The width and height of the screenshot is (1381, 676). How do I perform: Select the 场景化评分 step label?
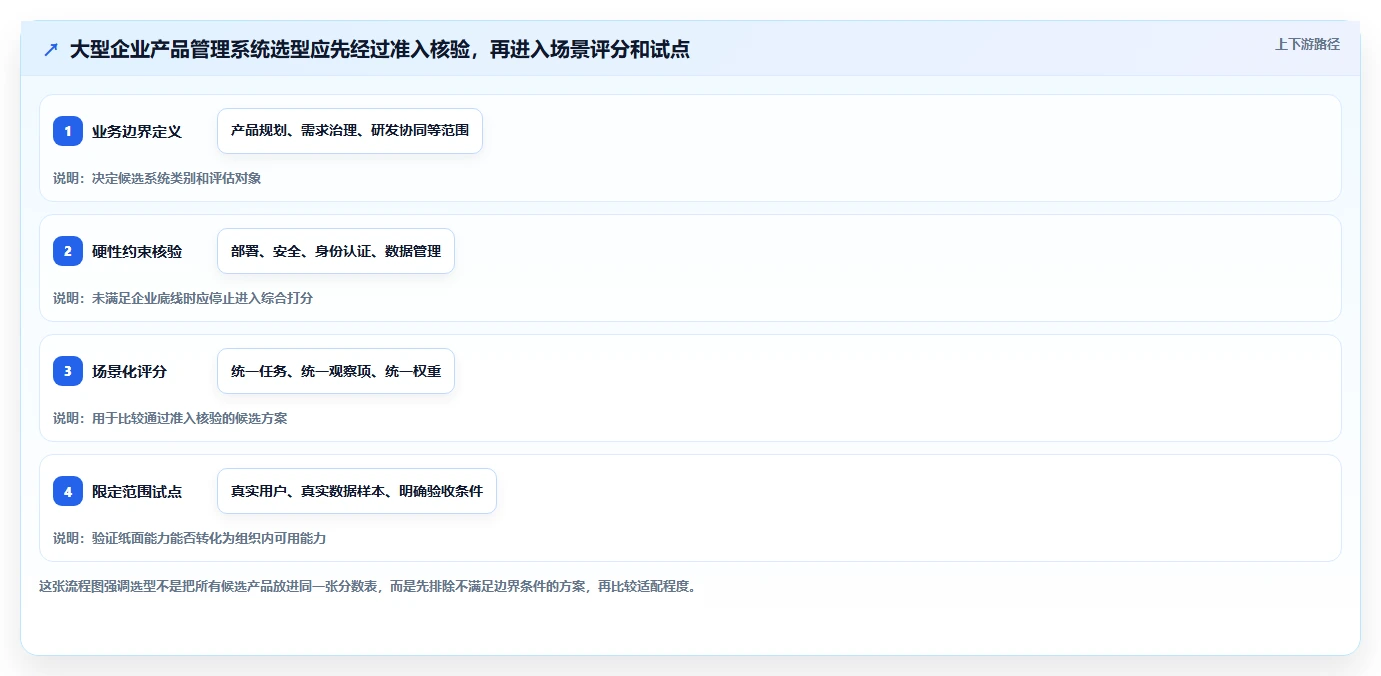click(x=130, y=371)
